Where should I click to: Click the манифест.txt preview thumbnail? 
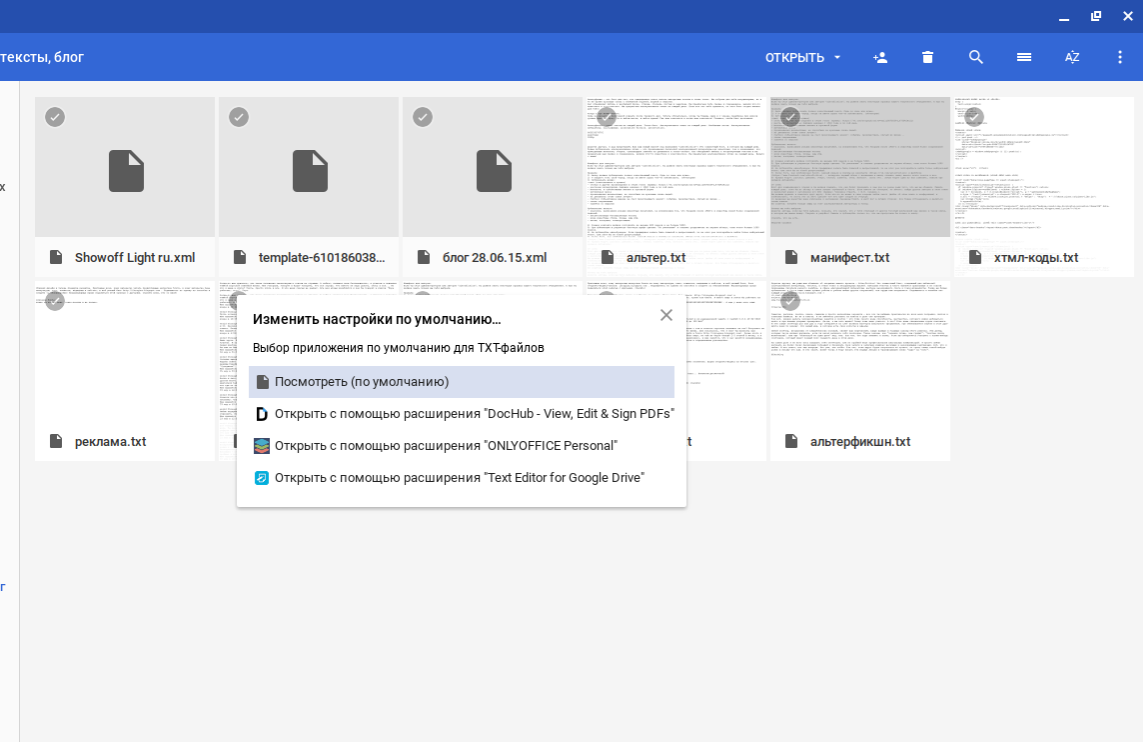click(859, 167)
